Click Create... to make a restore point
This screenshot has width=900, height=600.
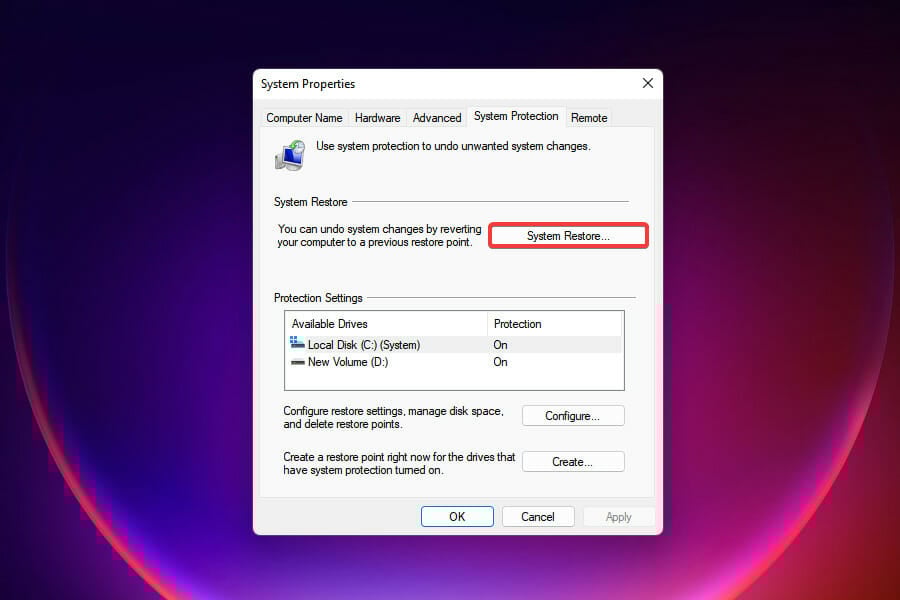(573, 462)
